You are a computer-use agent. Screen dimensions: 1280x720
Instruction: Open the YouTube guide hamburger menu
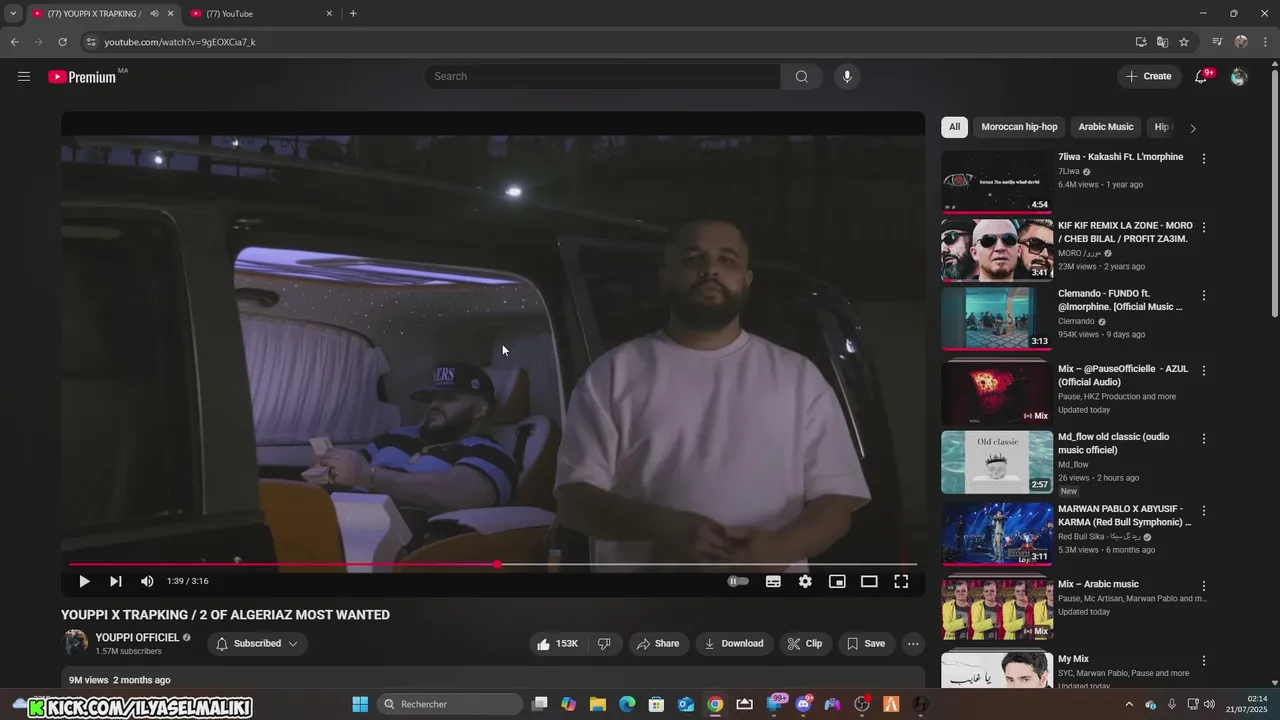pyautogui.click(x=24, y=76)
